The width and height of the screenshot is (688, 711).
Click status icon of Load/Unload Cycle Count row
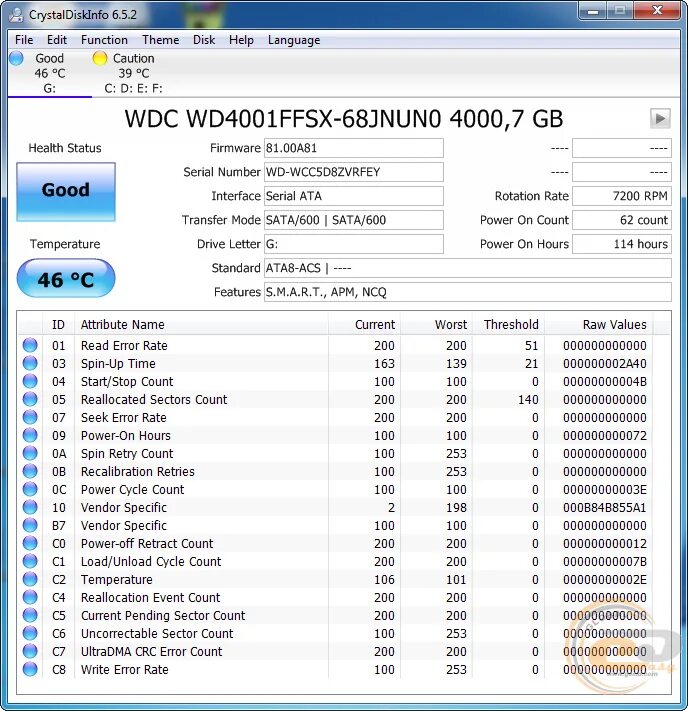[30, 561]
